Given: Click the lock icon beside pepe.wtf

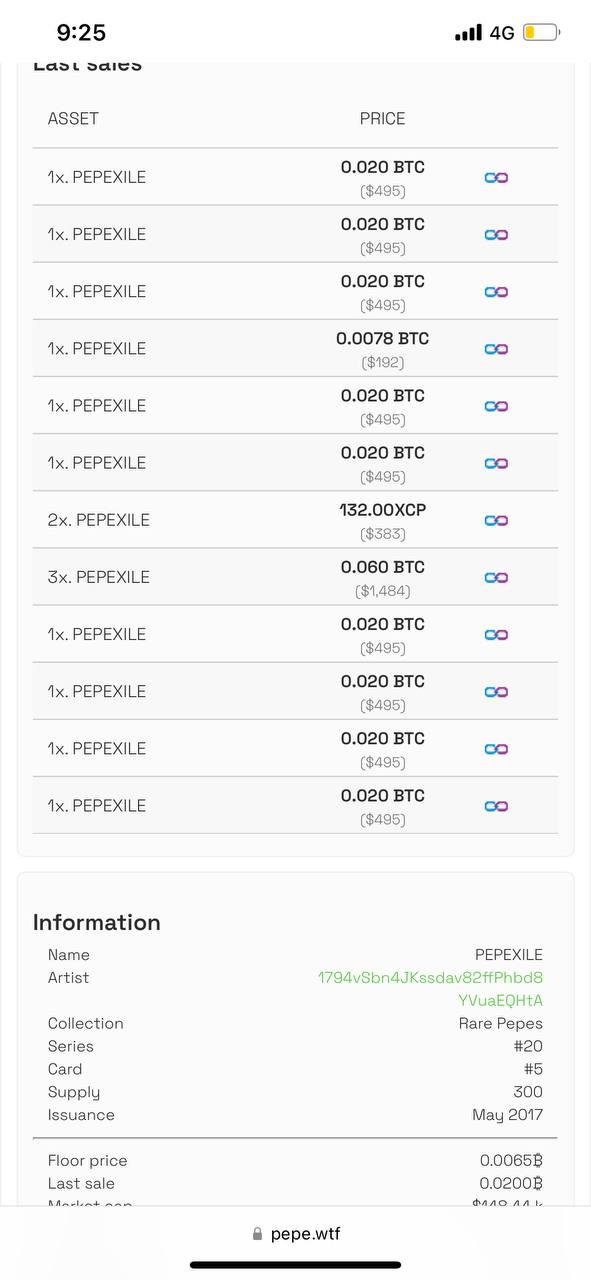Looking at the screenshot, I should tap(258, 1234).
